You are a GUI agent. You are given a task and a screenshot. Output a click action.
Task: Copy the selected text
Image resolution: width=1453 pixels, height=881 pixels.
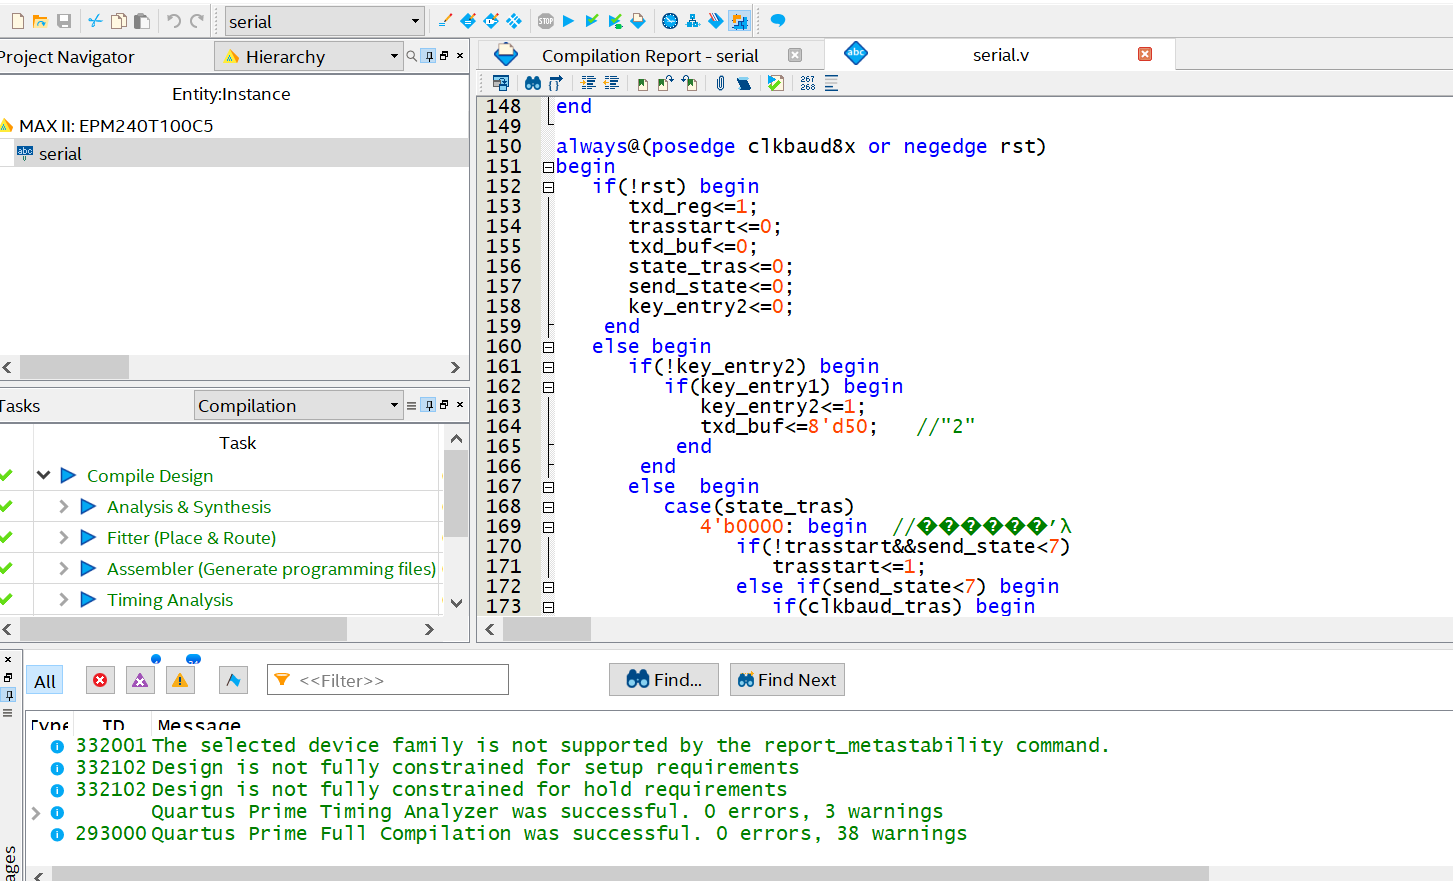click(119, 21)
